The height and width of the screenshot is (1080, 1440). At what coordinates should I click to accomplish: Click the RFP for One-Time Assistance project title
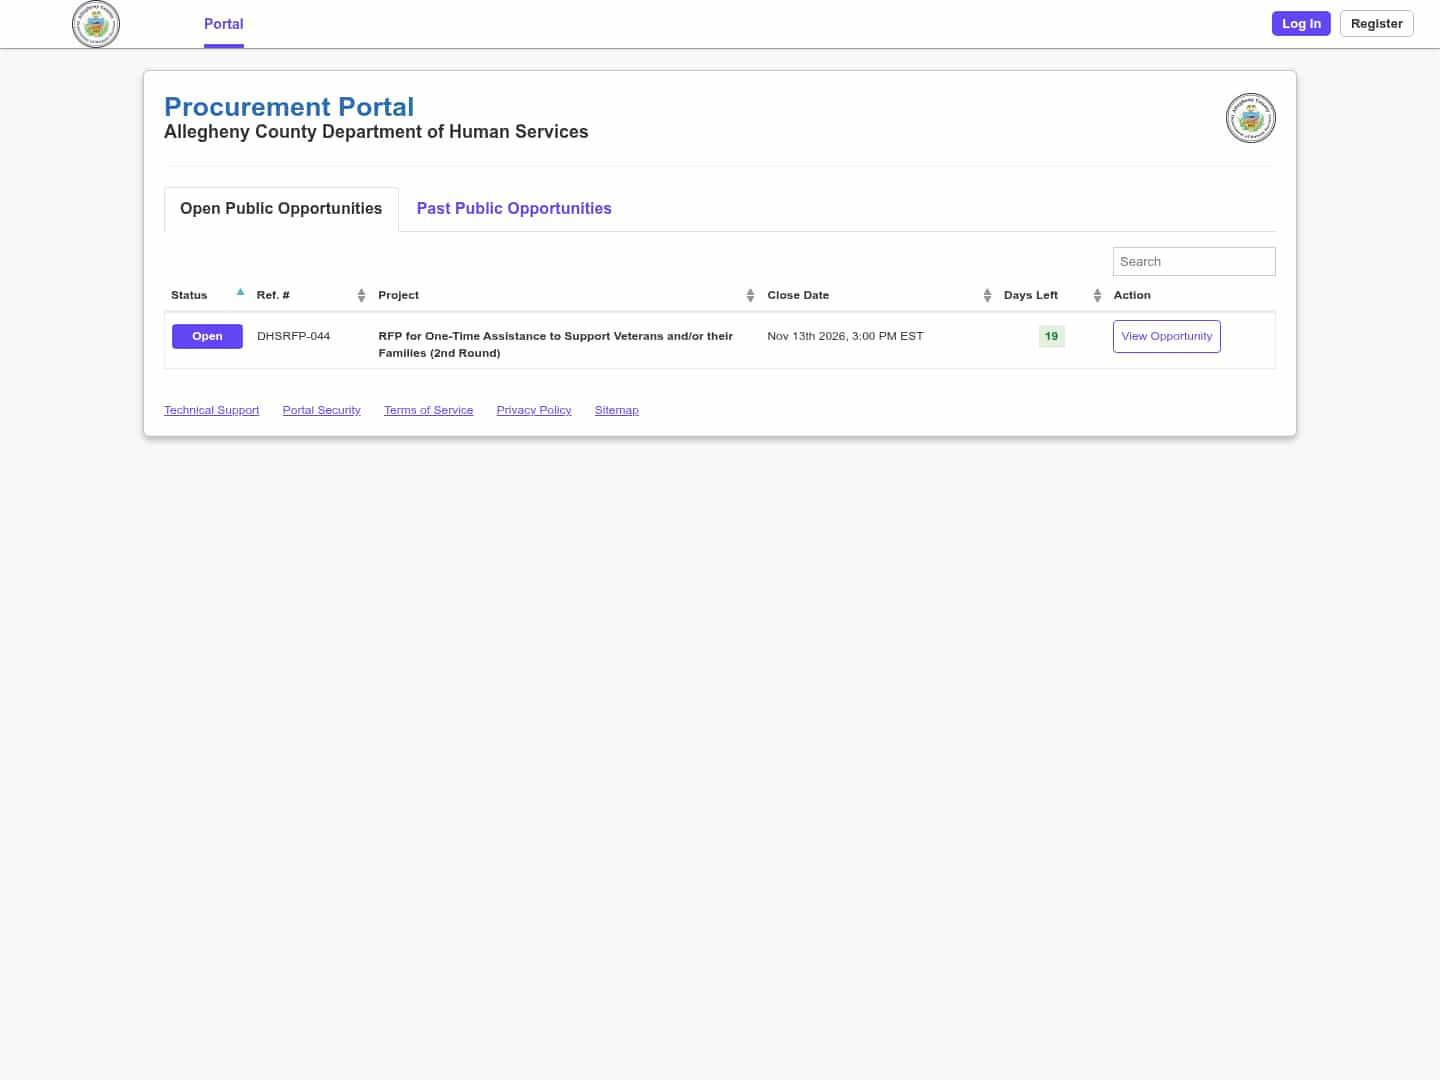(555, 344)
